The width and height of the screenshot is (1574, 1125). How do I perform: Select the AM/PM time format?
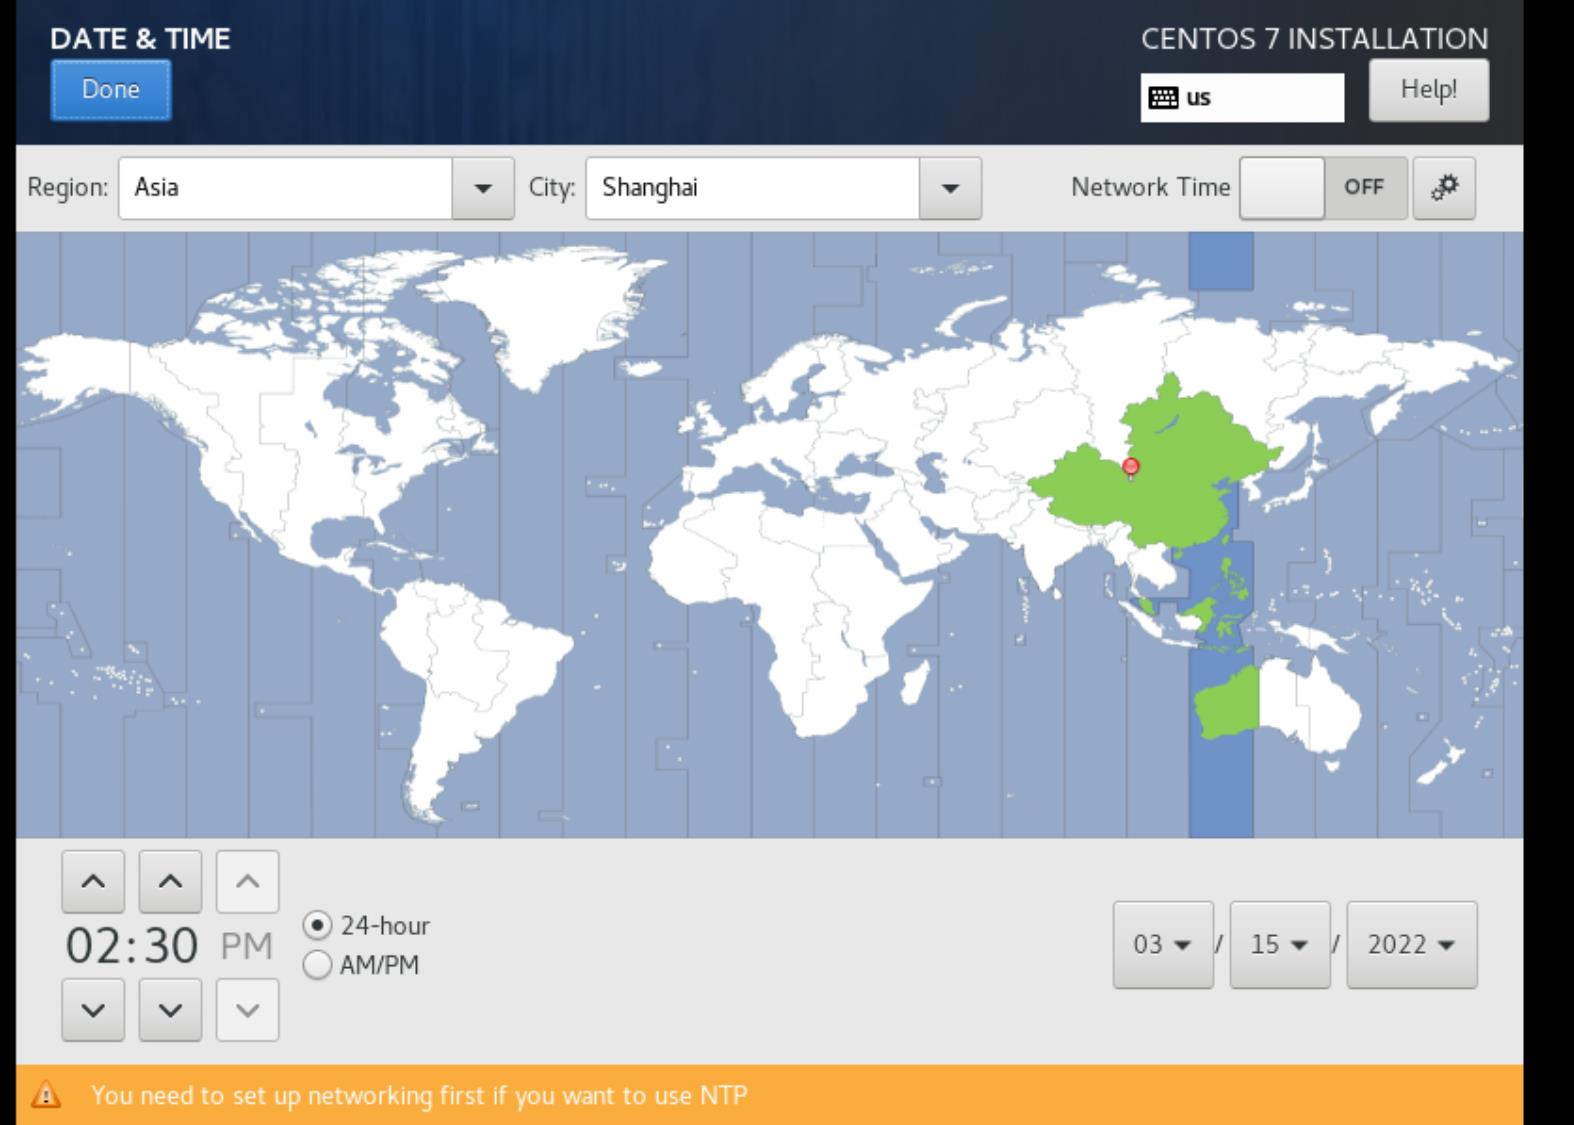[361, 965]
